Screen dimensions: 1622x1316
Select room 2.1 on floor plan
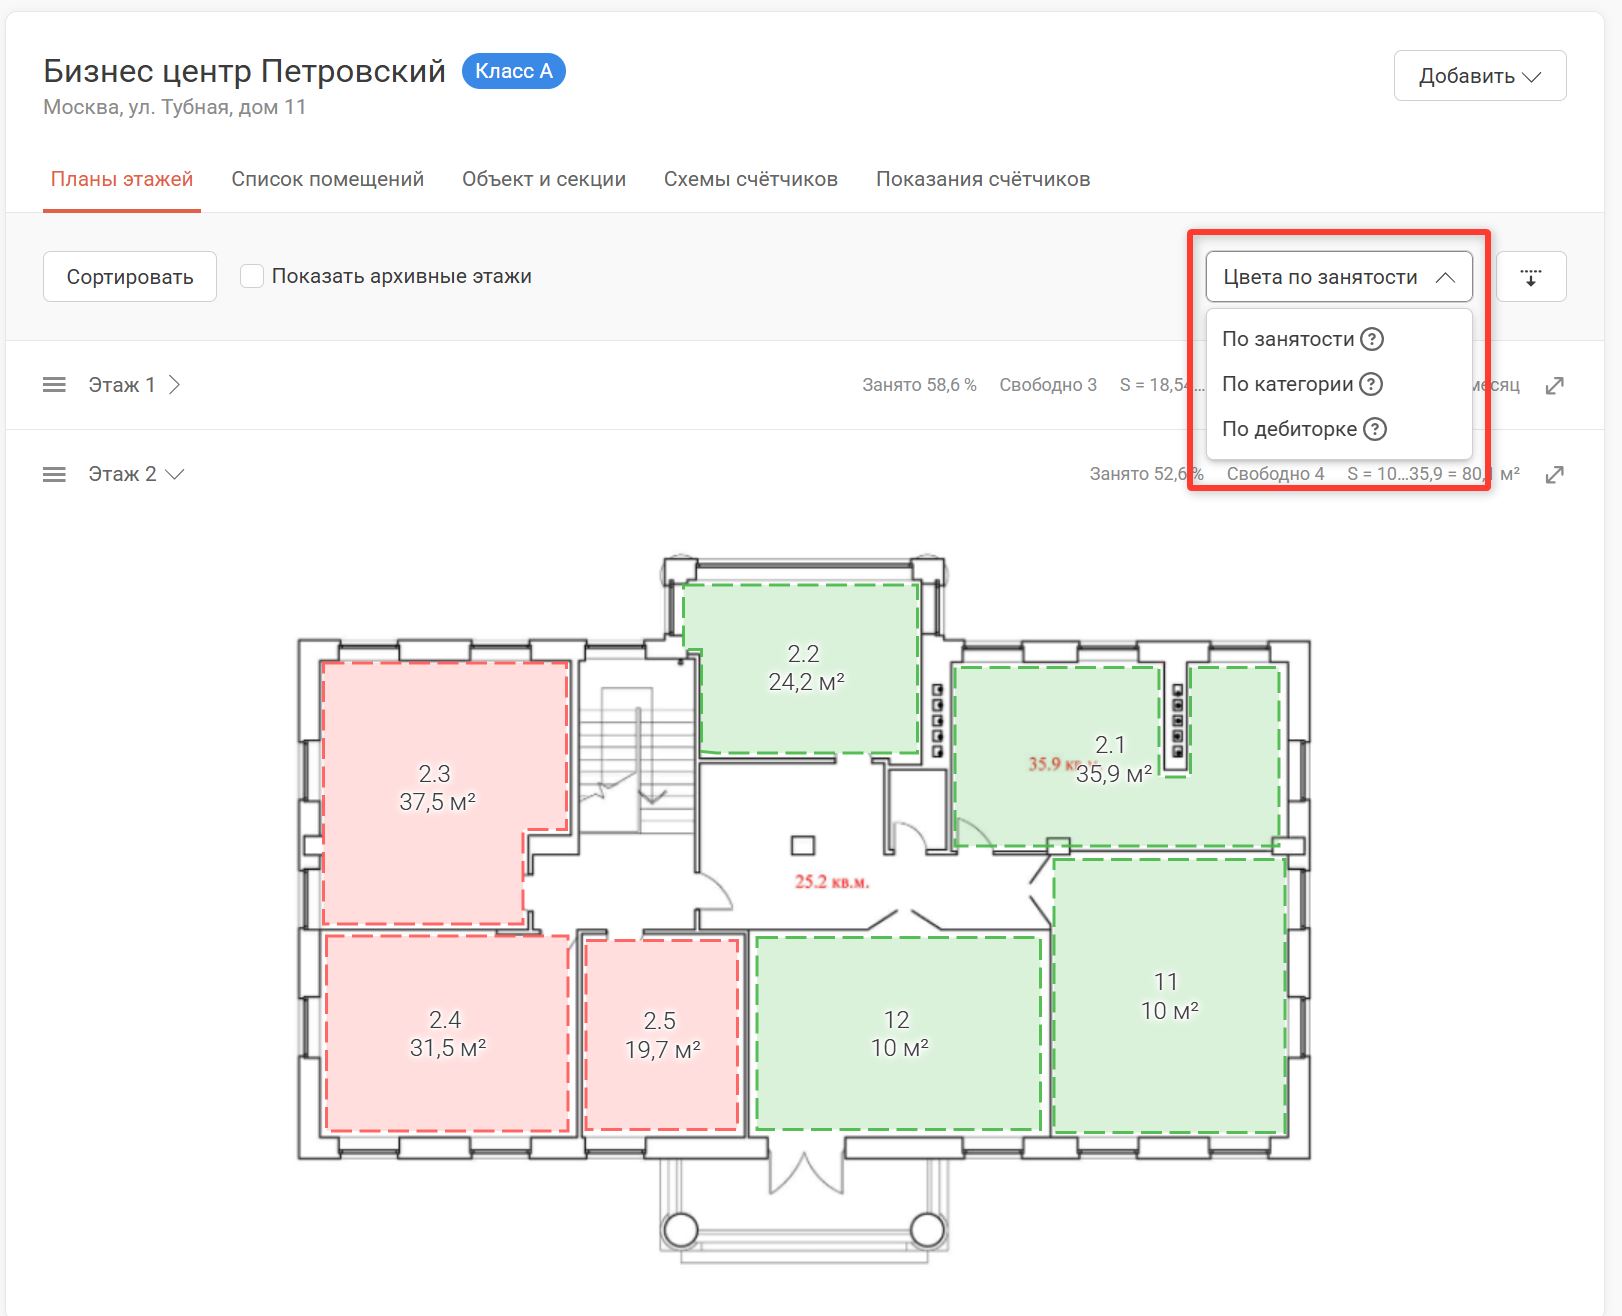1112,759
